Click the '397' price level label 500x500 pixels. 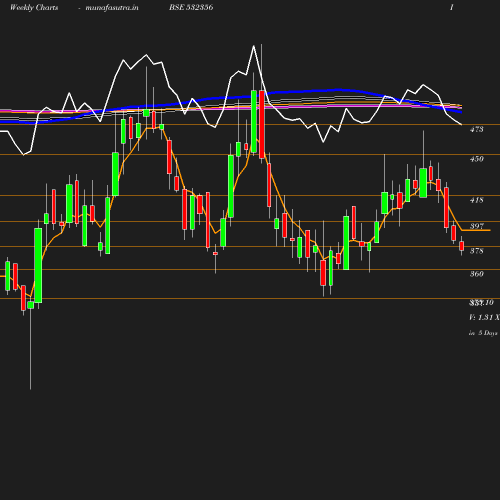[x=476, y=226]
